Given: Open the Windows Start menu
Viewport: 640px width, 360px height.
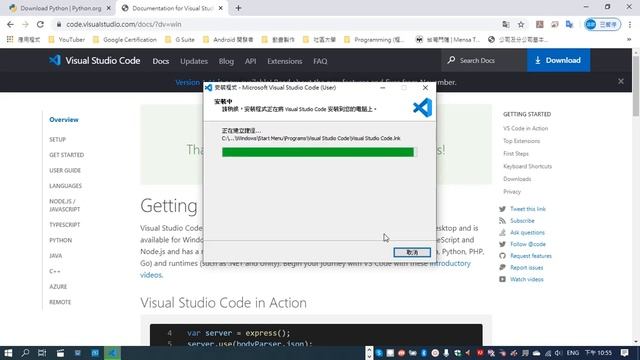Looking at the screenshot, I should (8, 353).
